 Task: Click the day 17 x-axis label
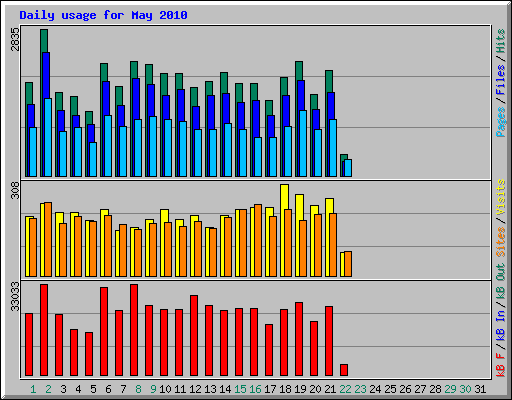click(x=270, y=389)
